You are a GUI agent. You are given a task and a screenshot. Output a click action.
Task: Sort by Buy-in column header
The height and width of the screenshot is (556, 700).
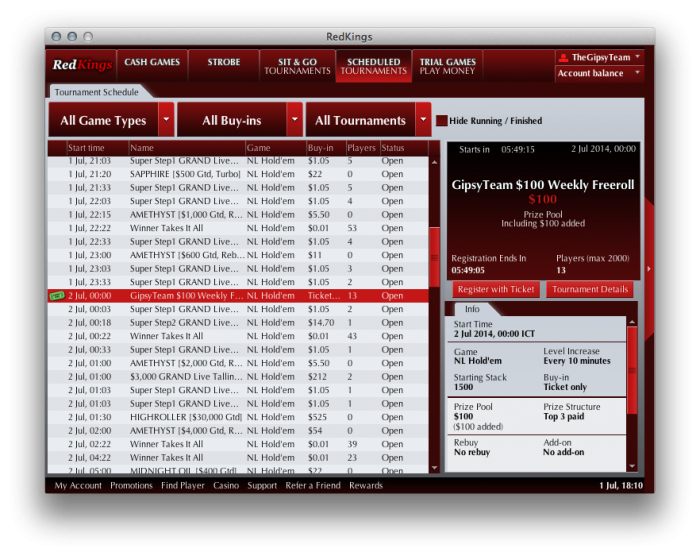point(326,148)
